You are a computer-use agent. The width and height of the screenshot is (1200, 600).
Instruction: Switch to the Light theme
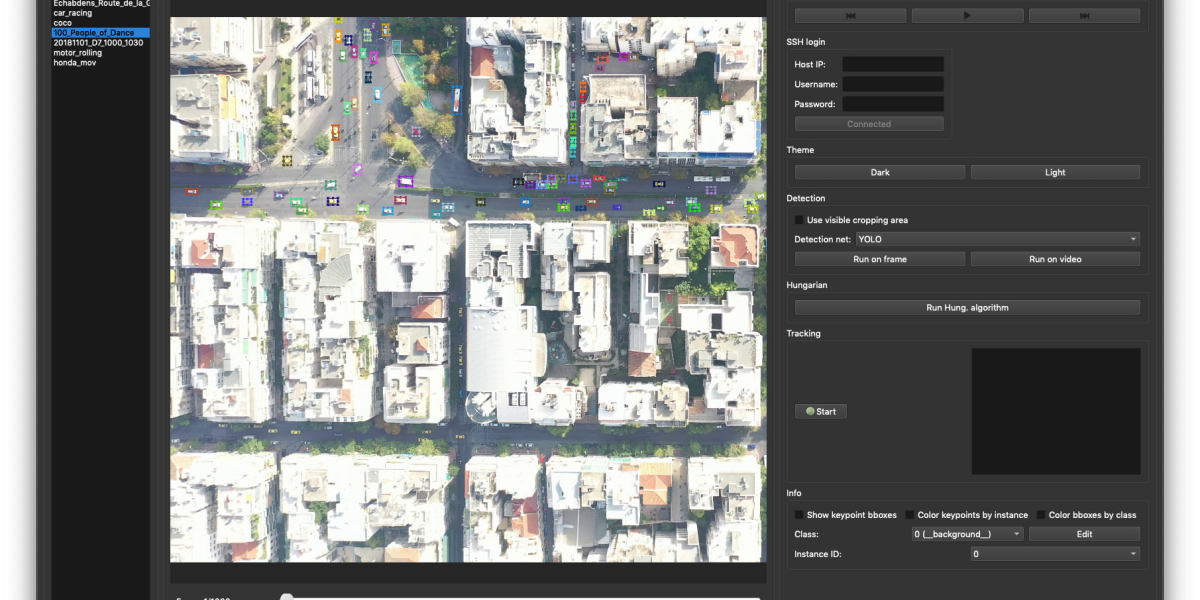click(x=1055, y=172)
